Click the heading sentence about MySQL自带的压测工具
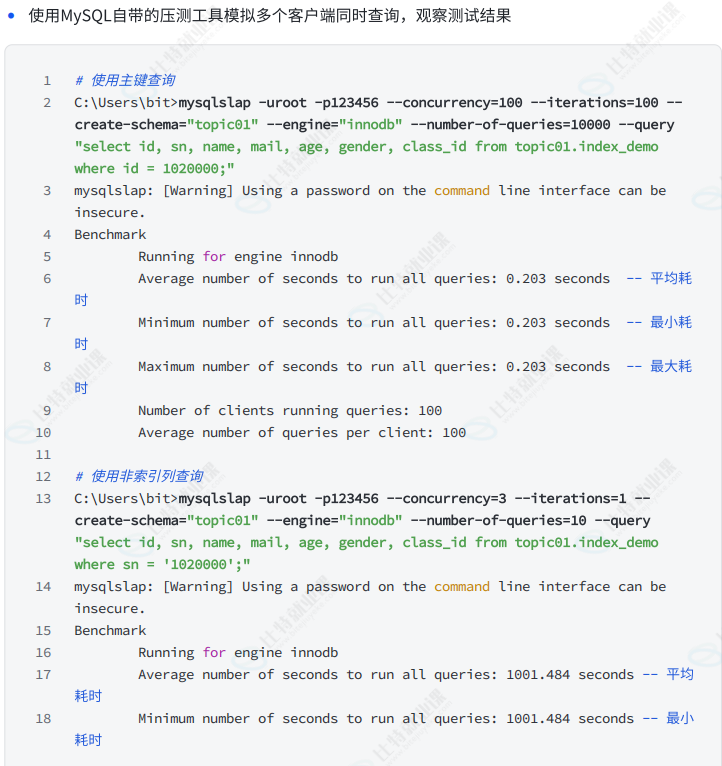Image resolution: width=722 pixels, height=766 pixels. (270, 16)
